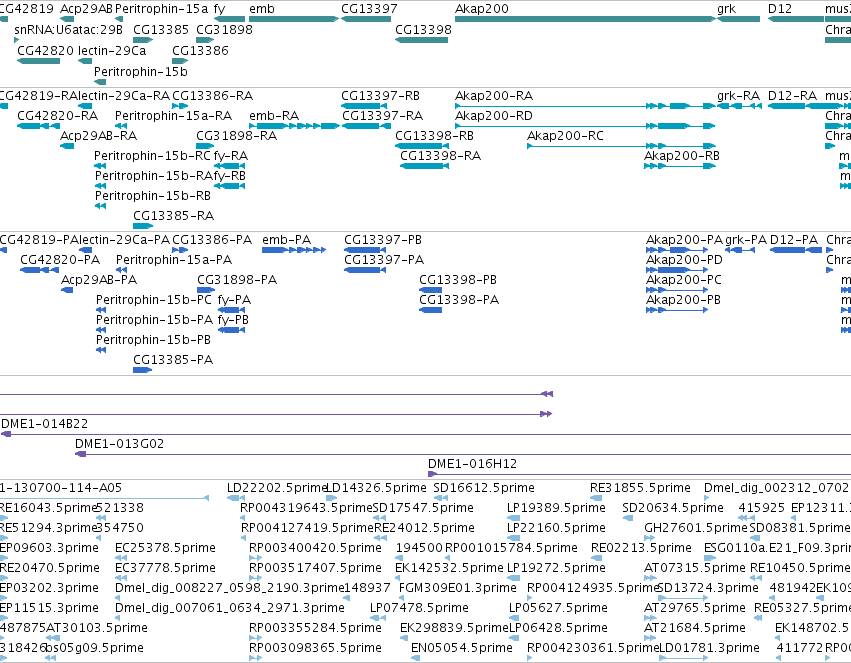Select the D12 gene label
This screenshot has width=851, height=663.
click(779, 9)
